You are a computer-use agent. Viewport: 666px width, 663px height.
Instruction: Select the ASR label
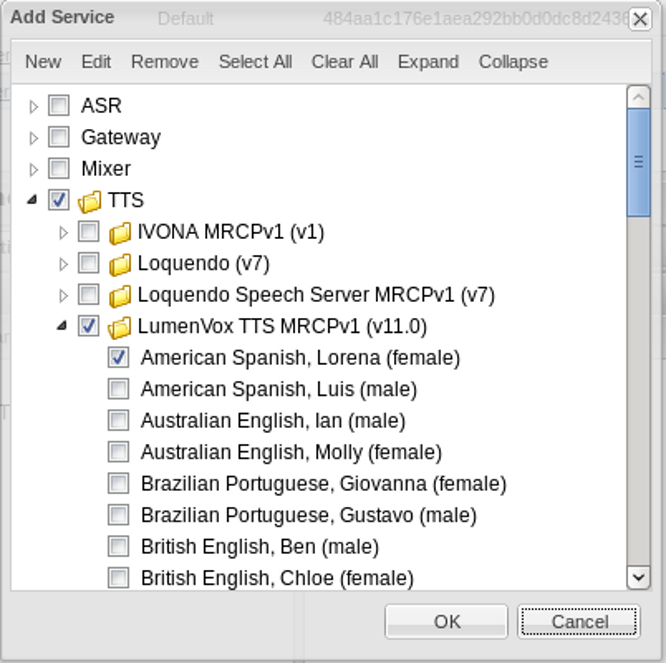tap(101, 105)
